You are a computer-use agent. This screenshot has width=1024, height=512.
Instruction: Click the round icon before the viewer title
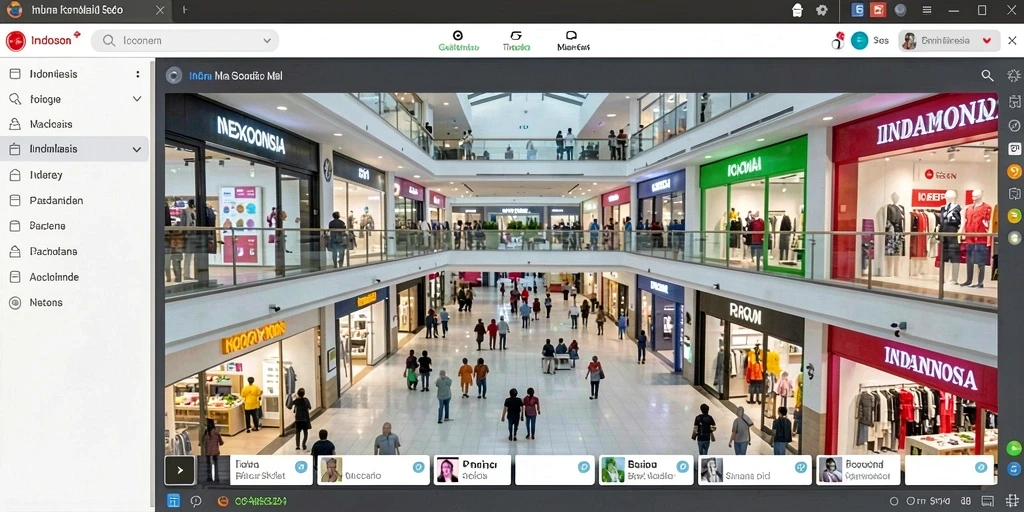(173, 76)
